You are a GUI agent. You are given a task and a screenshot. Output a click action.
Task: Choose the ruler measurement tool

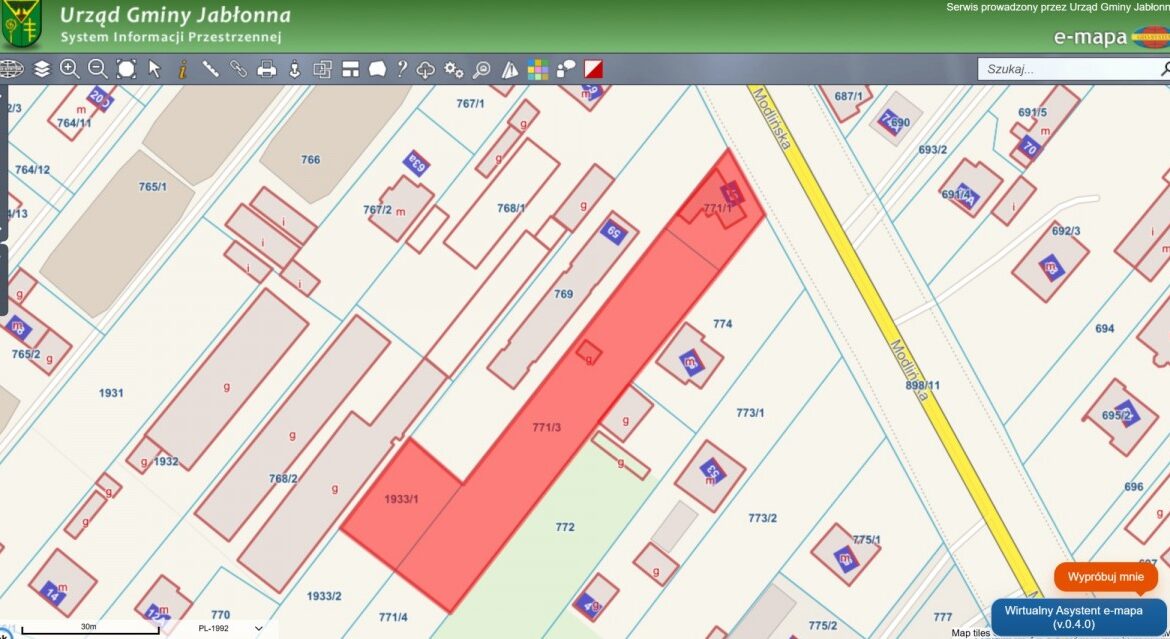(x=210, y=69)
